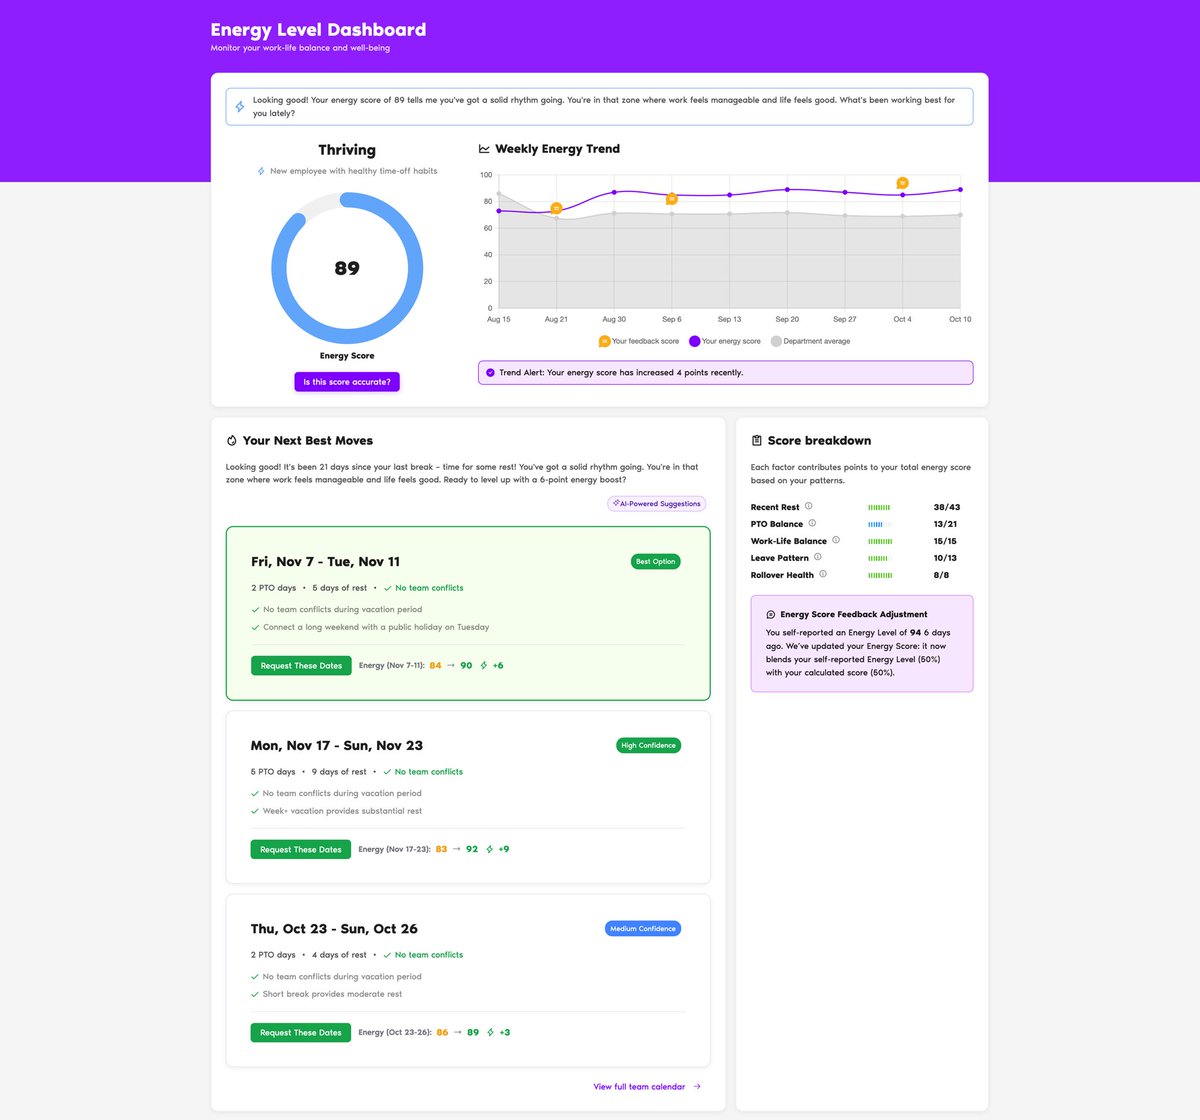Image resolution: width=1200 pixels, height=1120 pixels.
Task: Click the public holiday on Tuesday note
Action: click(376, 627)
